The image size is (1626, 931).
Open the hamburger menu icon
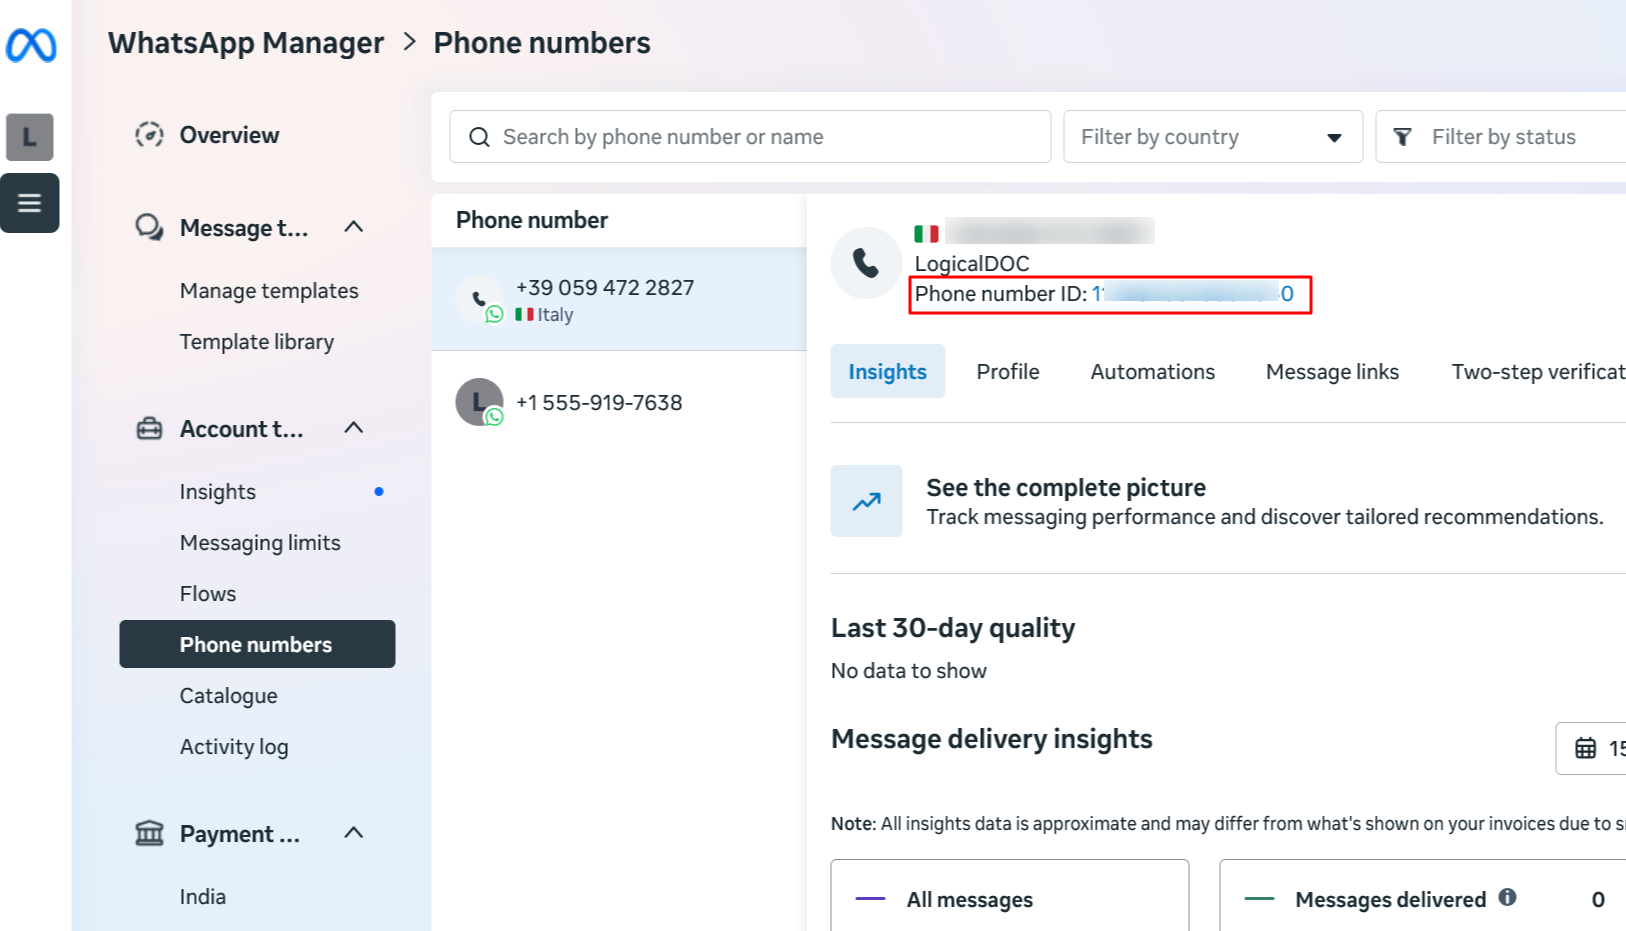30,203
